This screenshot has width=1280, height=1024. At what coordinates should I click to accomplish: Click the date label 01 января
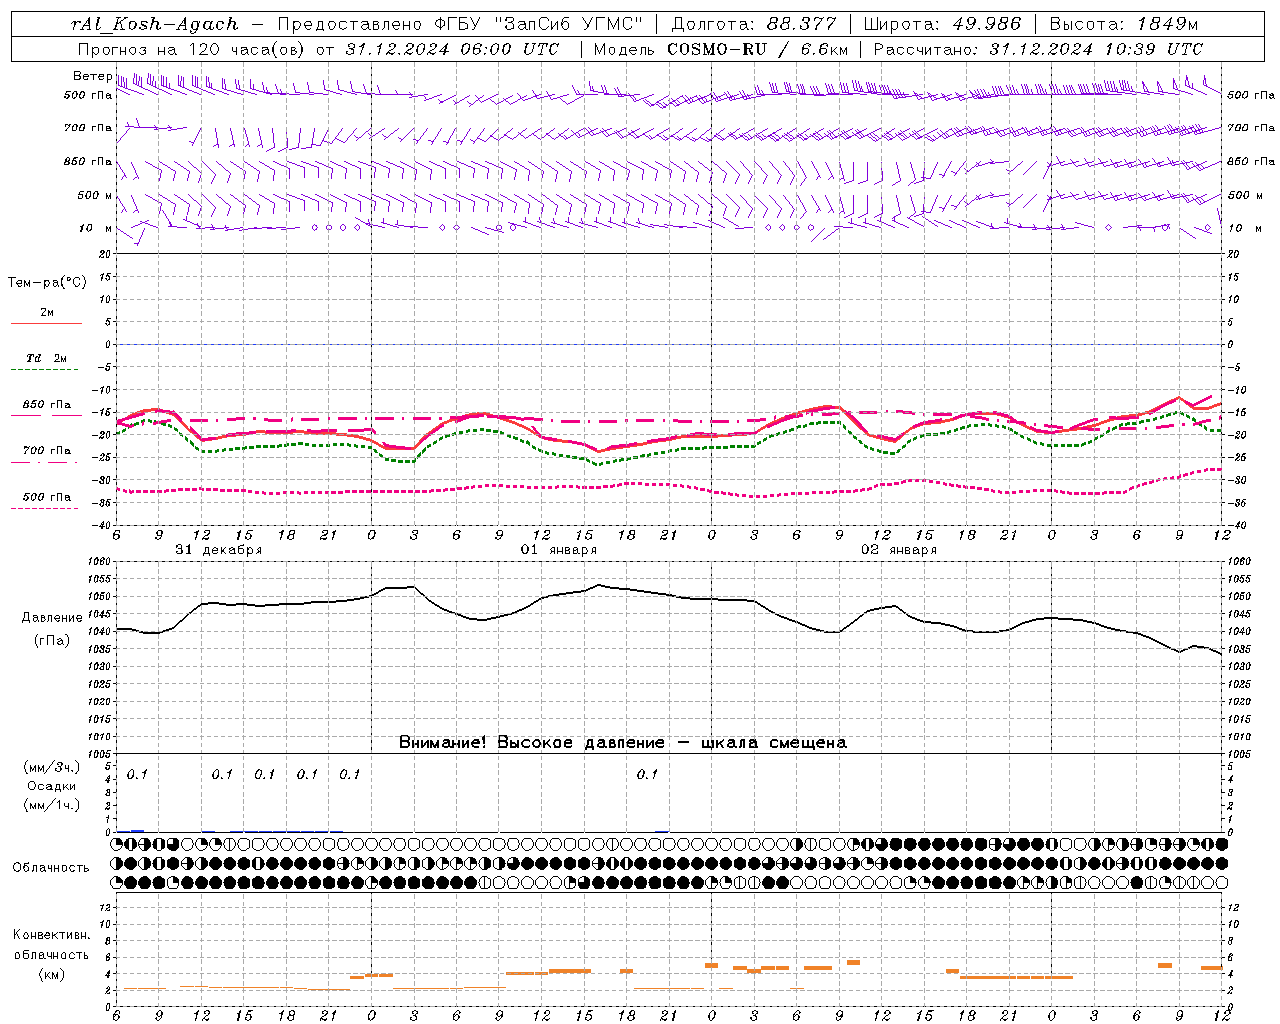pyautogui.click(x=559, y=550)
